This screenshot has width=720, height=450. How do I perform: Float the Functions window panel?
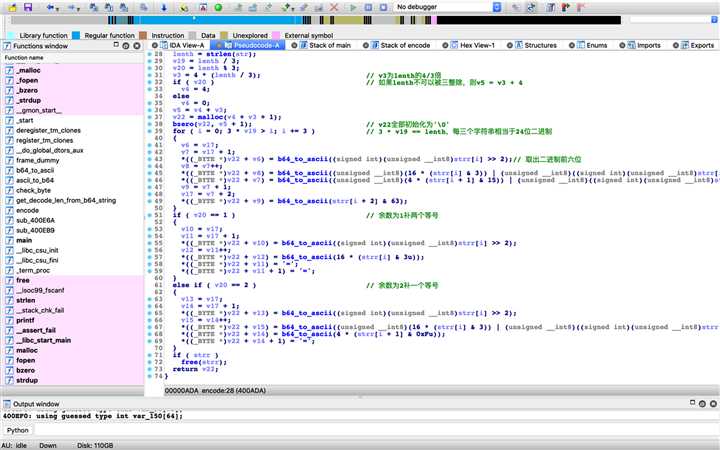(x=116, y=45)
